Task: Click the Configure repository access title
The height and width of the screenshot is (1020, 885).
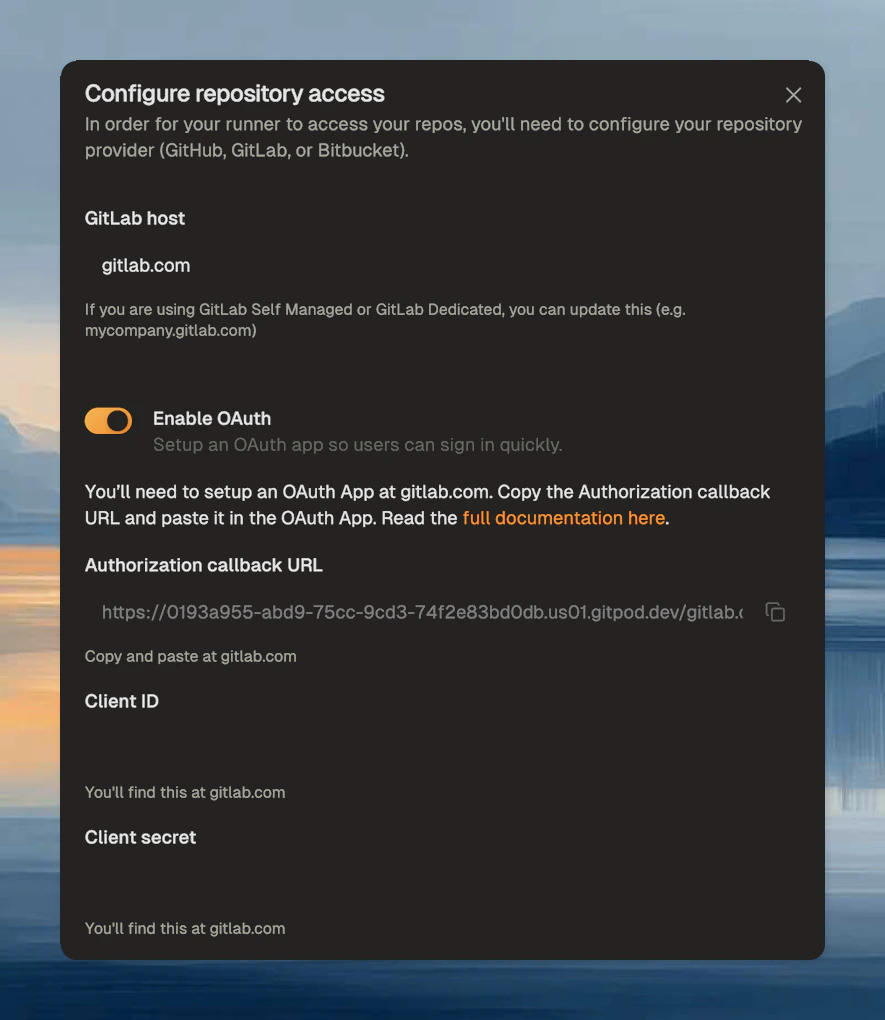Action: 235,94
